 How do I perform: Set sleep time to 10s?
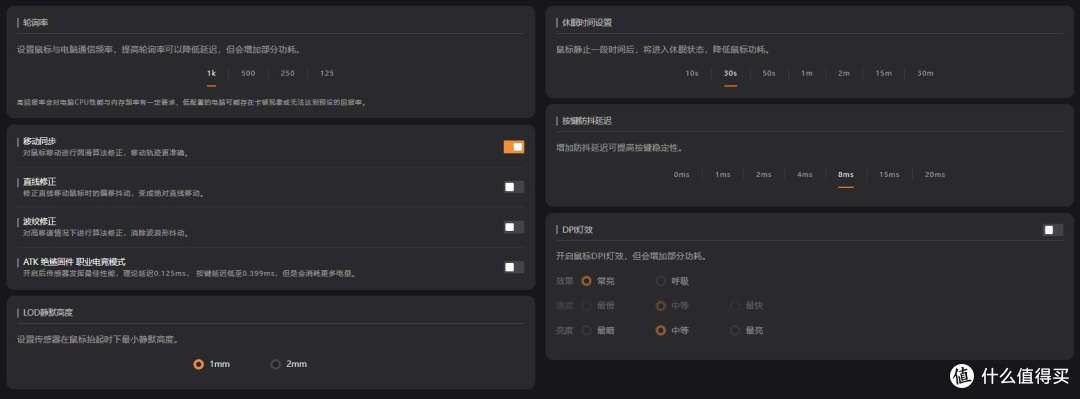pos(692,73)
